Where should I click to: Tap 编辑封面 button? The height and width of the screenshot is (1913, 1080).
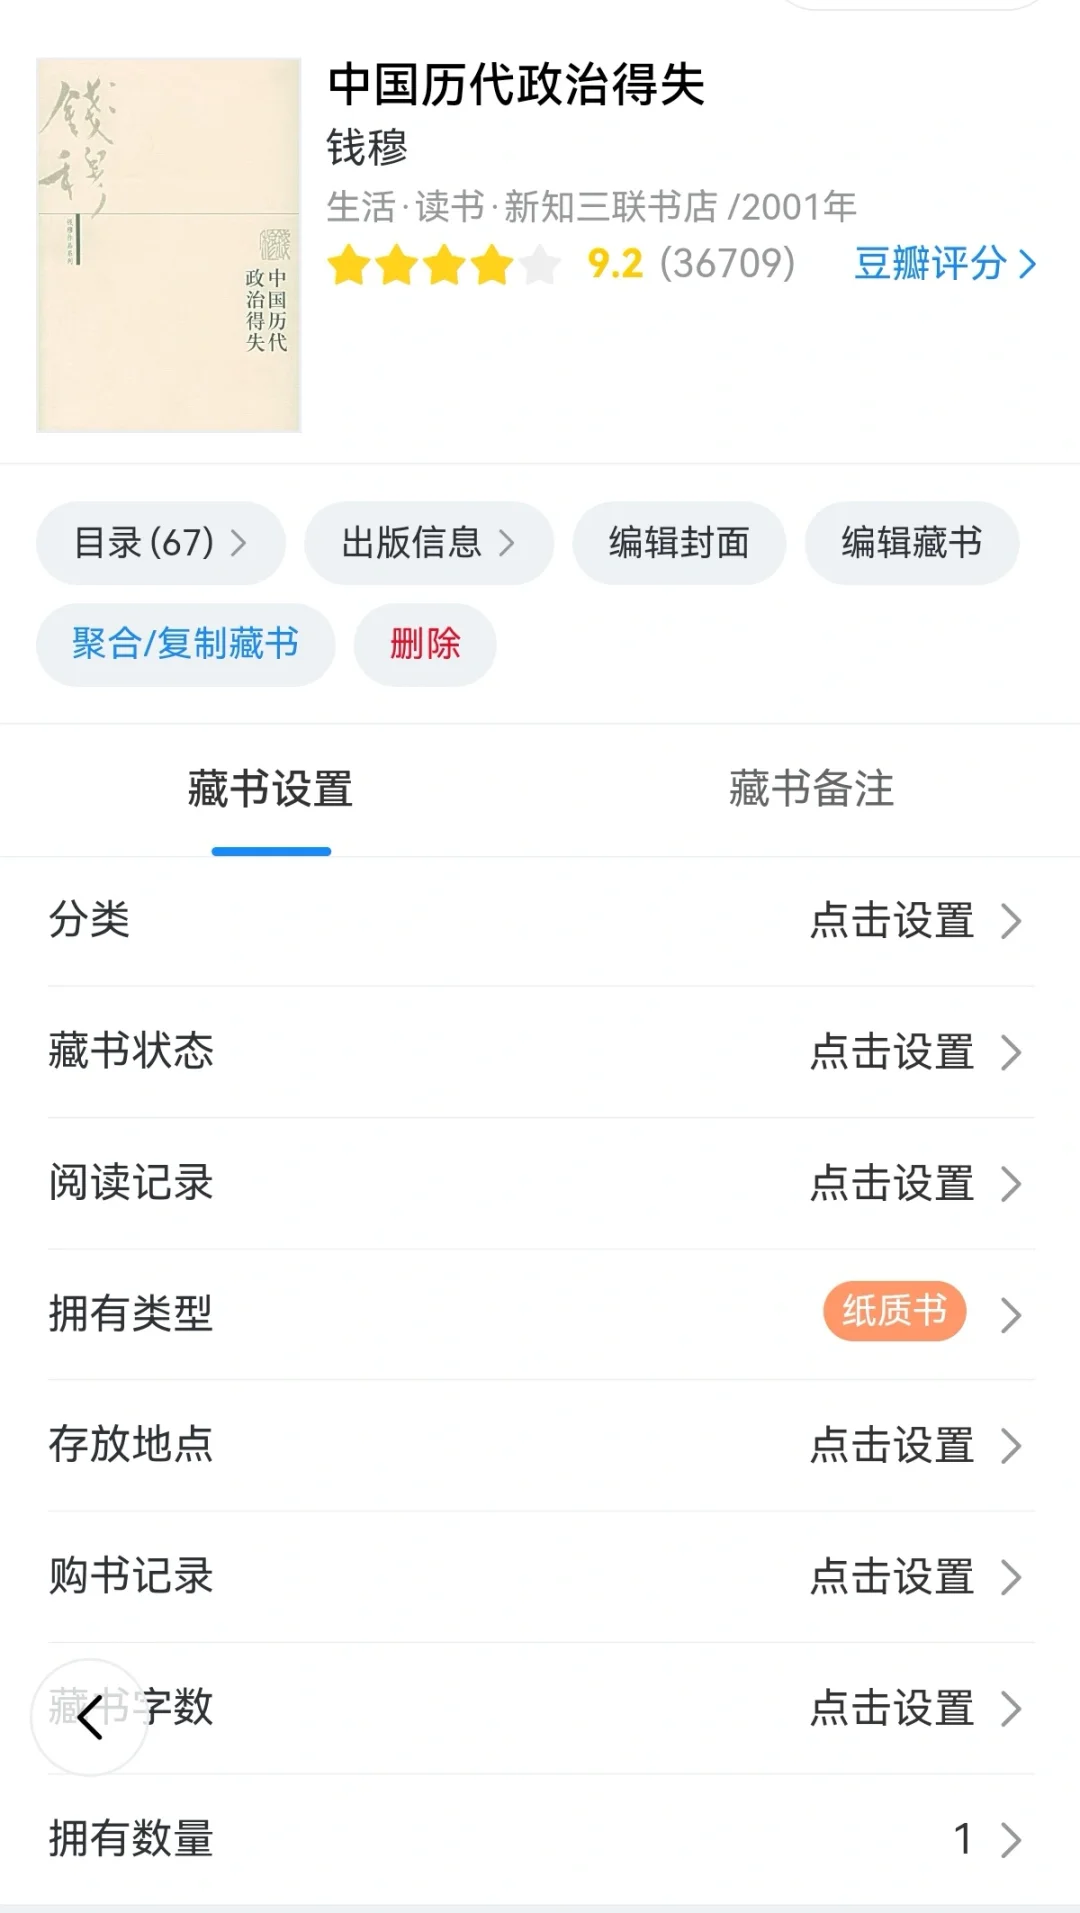[x=679, y=543]
